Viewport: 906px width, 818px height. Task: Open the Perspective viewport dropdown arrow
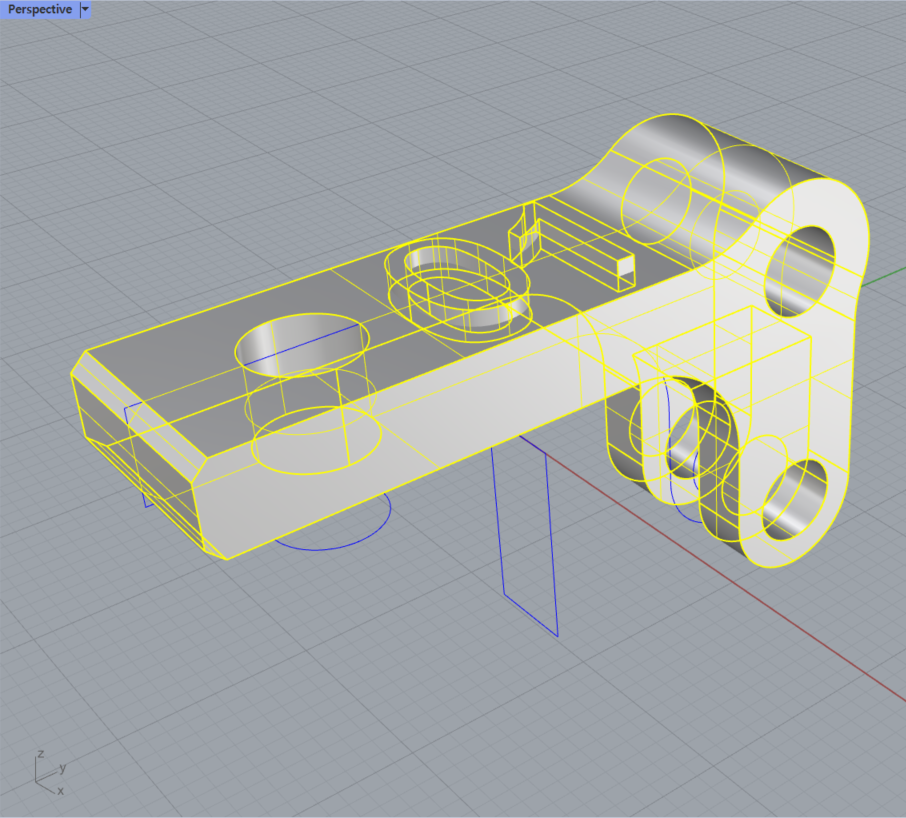[x=85, y=9]
